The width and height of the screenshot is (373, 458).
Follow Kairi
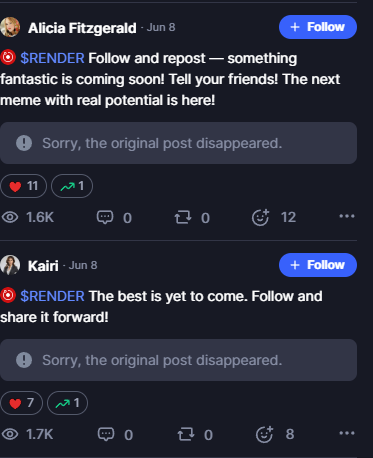pos(318,265)
